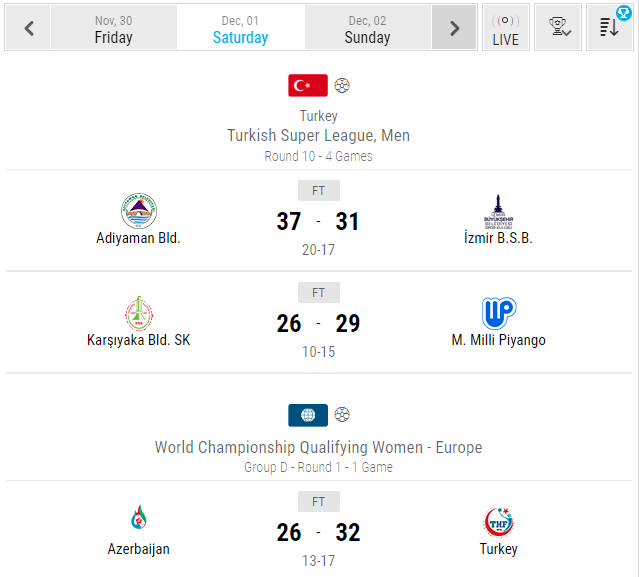Screen dimensions: 639x577
Task: Open the trophy competitions selector
Action: [558, 28]
